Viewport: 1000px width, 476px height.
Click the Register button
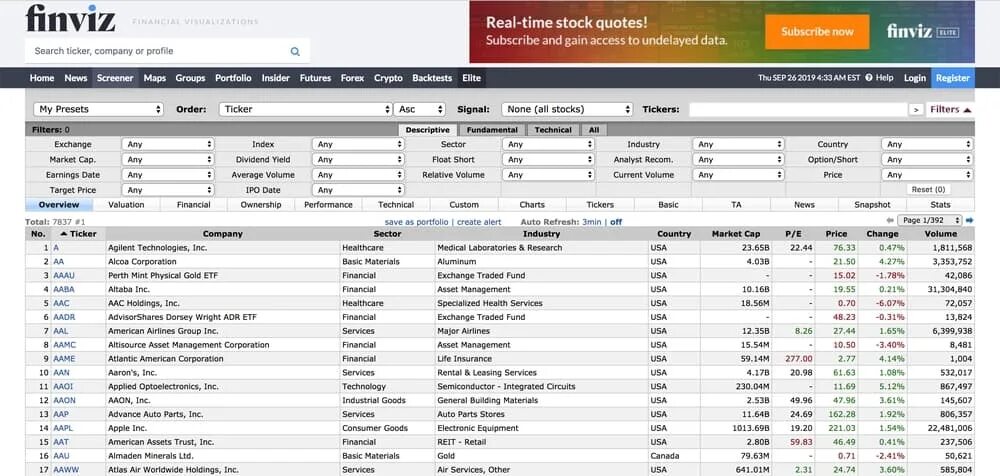pyautogui.click(x=953, y=78)
